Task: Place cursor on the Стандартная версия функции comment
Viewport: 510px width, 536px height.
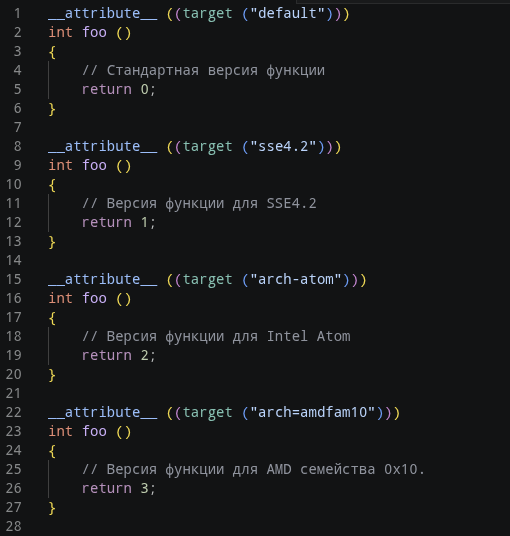Action: (x=204, y=70)
